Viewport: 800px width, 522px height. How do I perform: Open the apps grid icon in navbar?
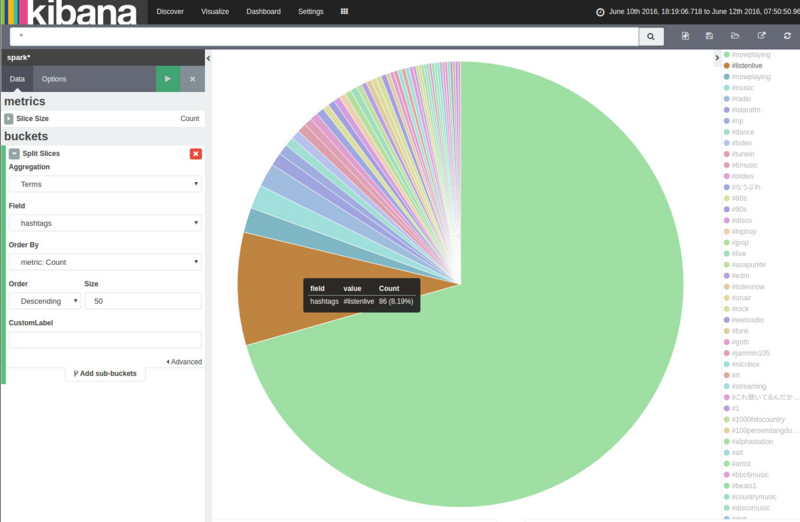[x=344, y=11]
